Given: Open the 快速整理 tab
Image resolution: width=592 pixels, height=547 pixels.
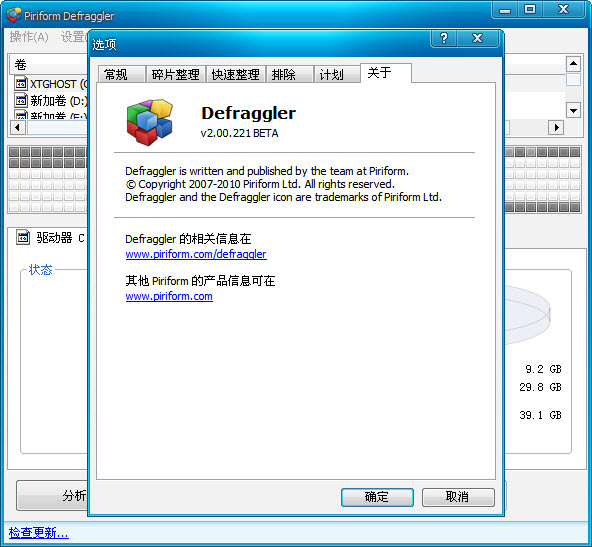Looking at the screenshot, I should pyautogui.click(x=236, y=74).
